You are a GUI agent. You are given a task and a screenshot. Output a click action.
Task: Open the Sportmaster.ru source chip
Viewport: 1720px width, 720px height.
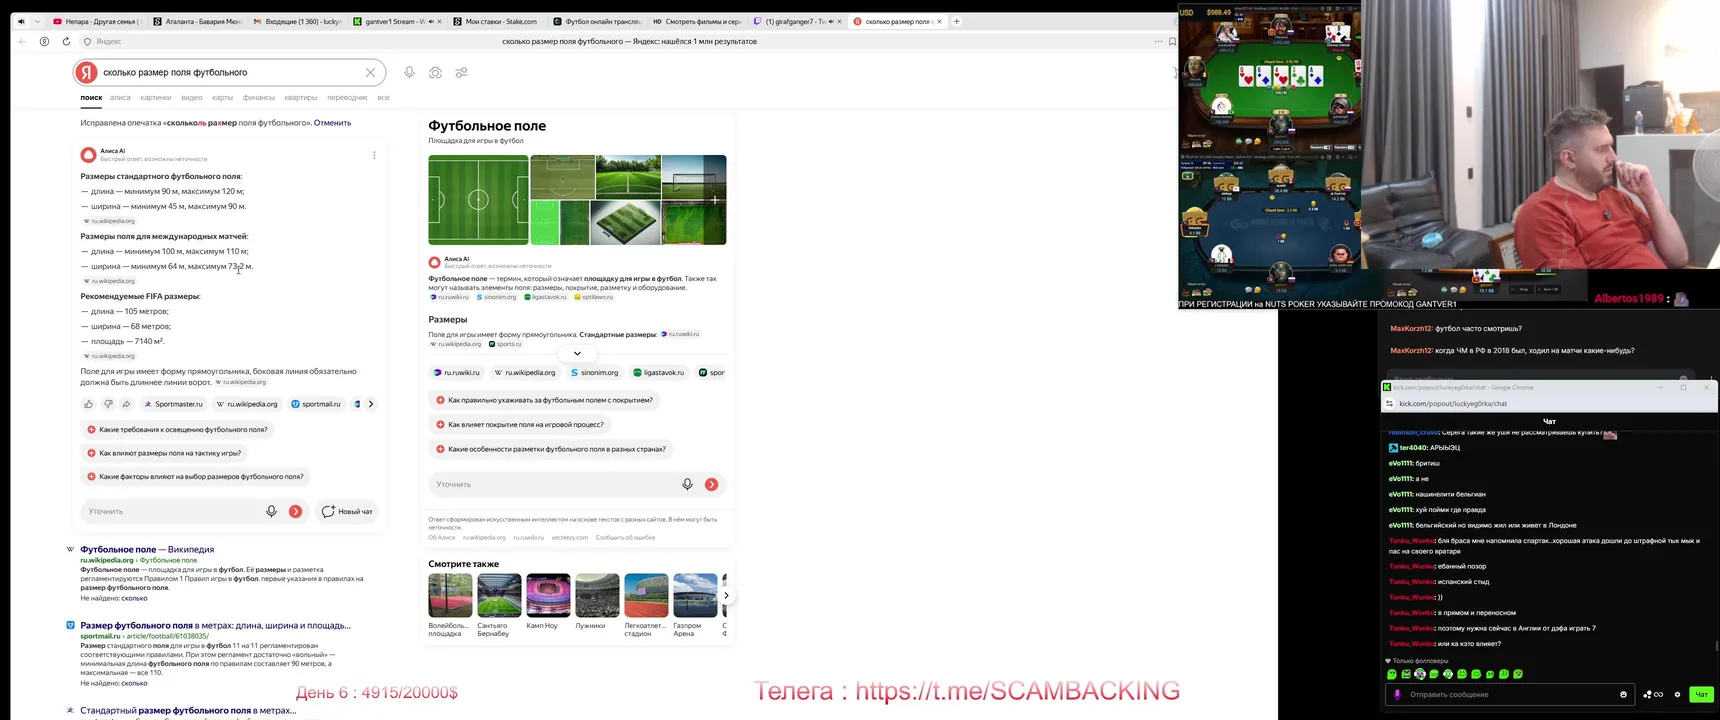173,404
